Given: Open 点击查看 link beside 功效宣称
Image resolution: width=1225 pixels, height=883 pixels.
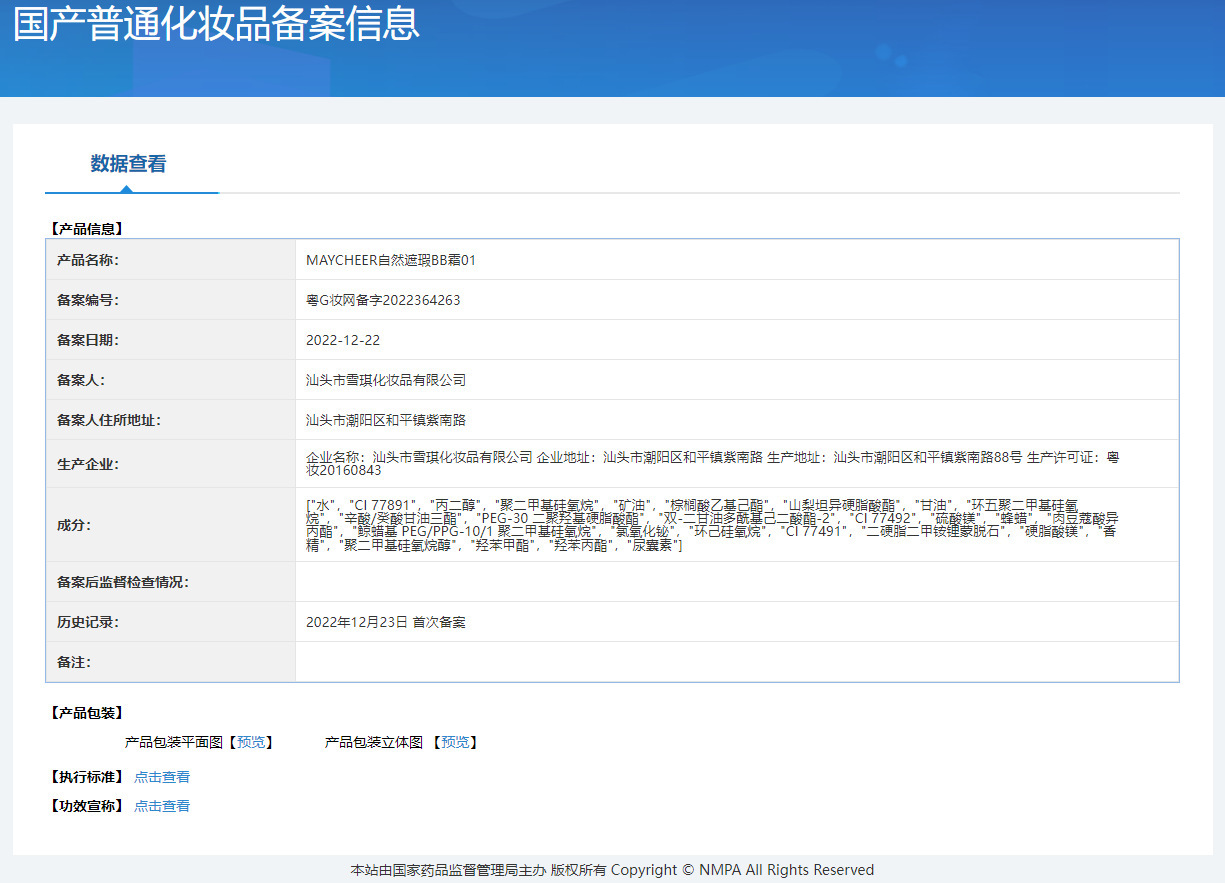Looking at the screenshot, I should click(x=162, y=806).
